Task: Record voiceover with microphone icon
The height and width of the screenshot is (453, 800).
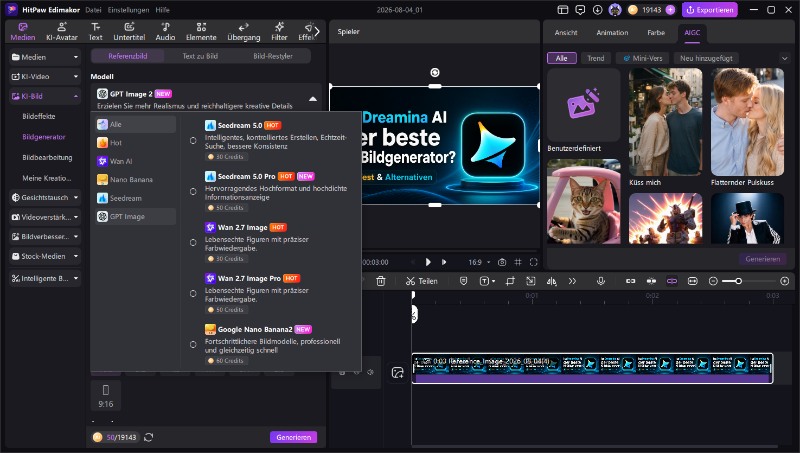Action: pos(601,281)
